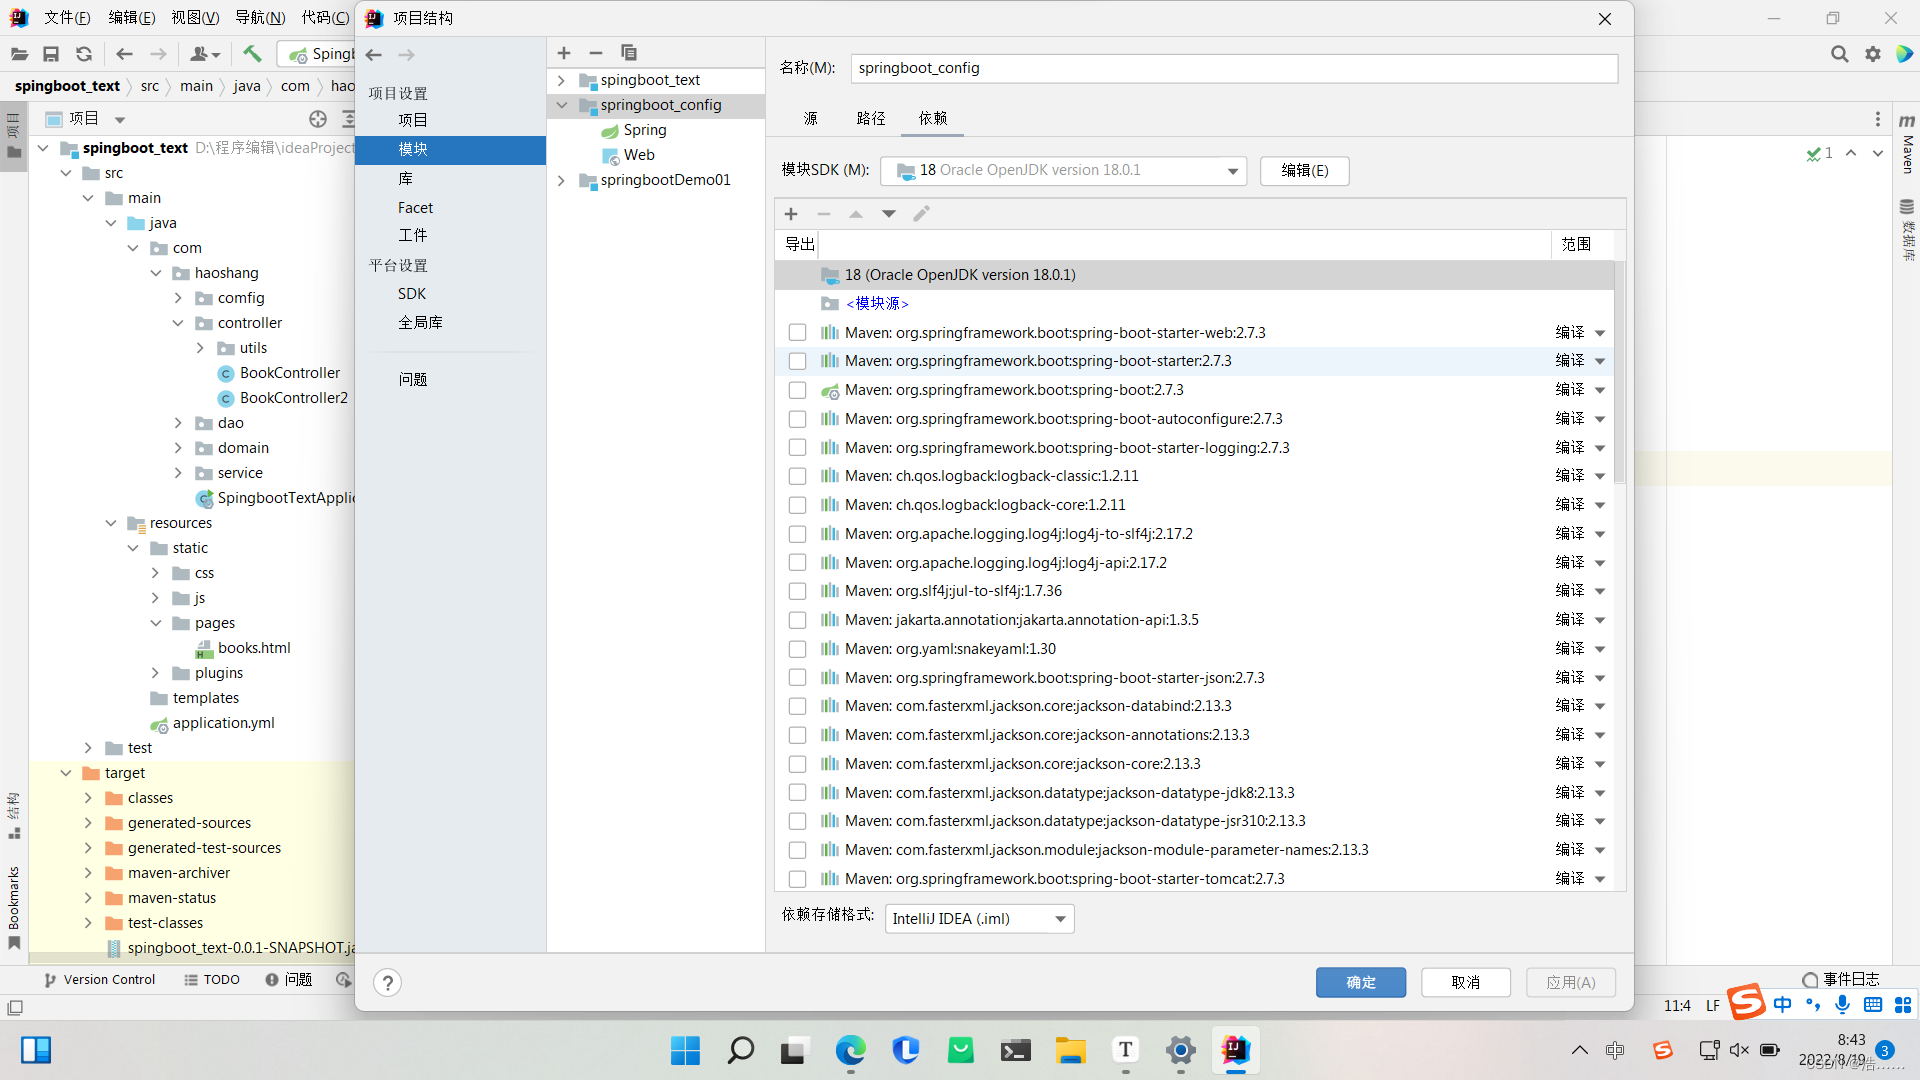Select SDK under platform settings
This screenshot has width=1920, height=1080.
[412, 294]
